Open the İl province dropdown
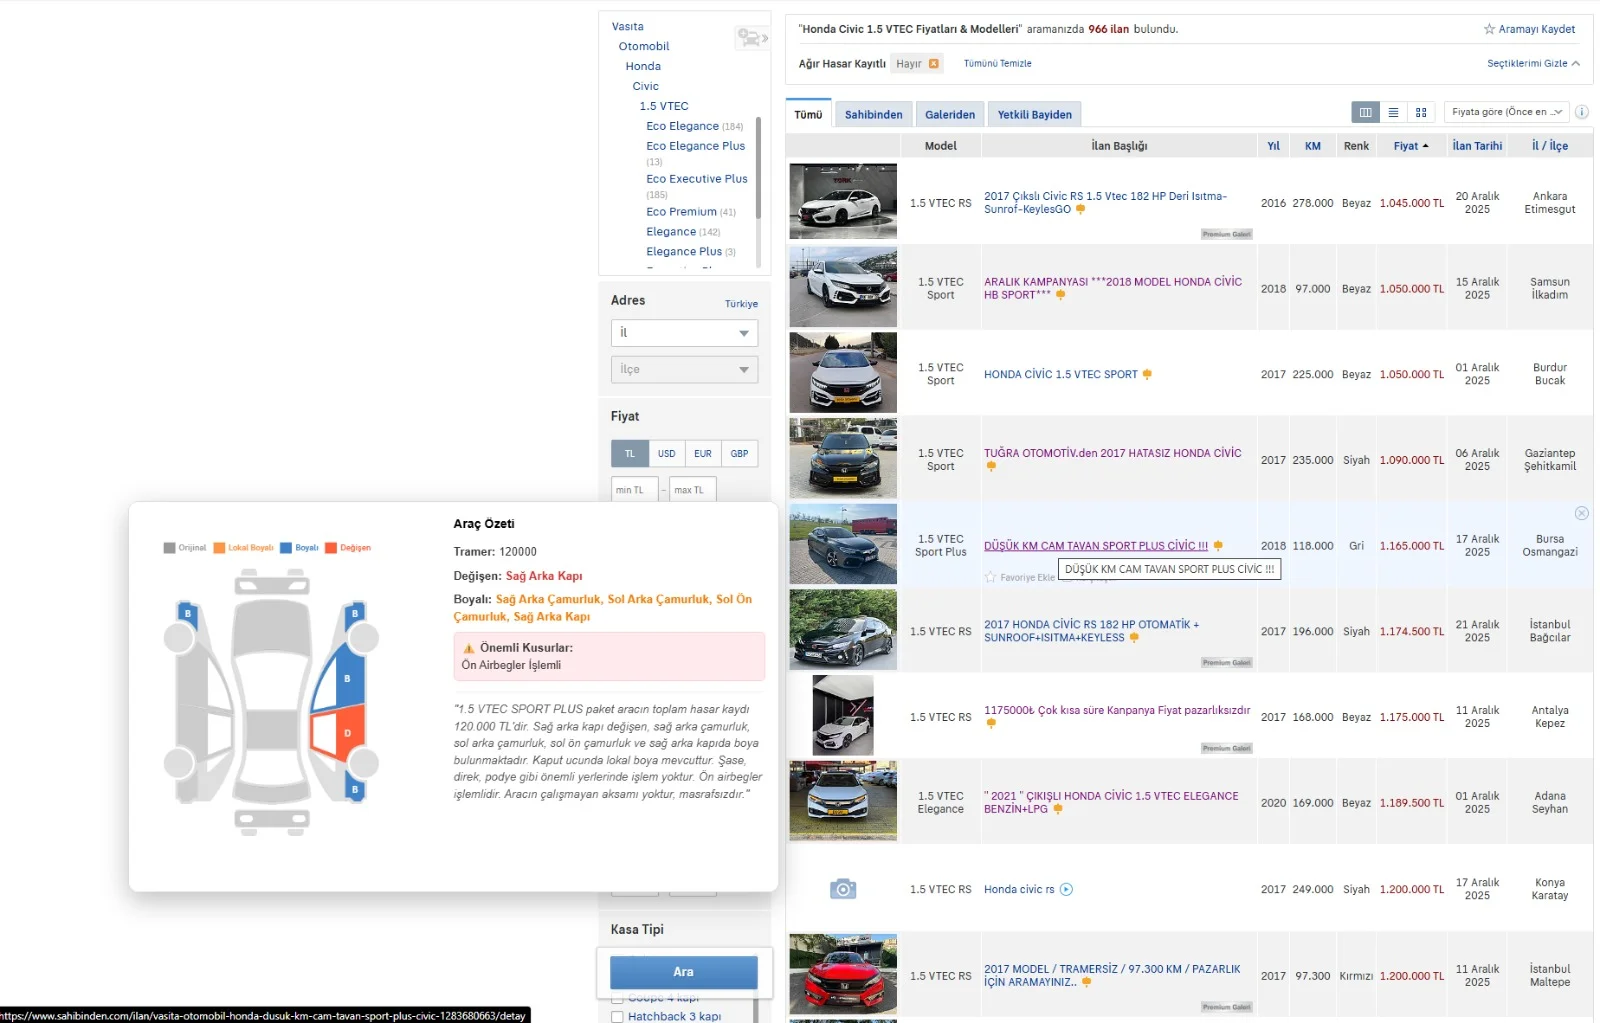Viewport: 1600px width, 1023px height. point(684,333)
